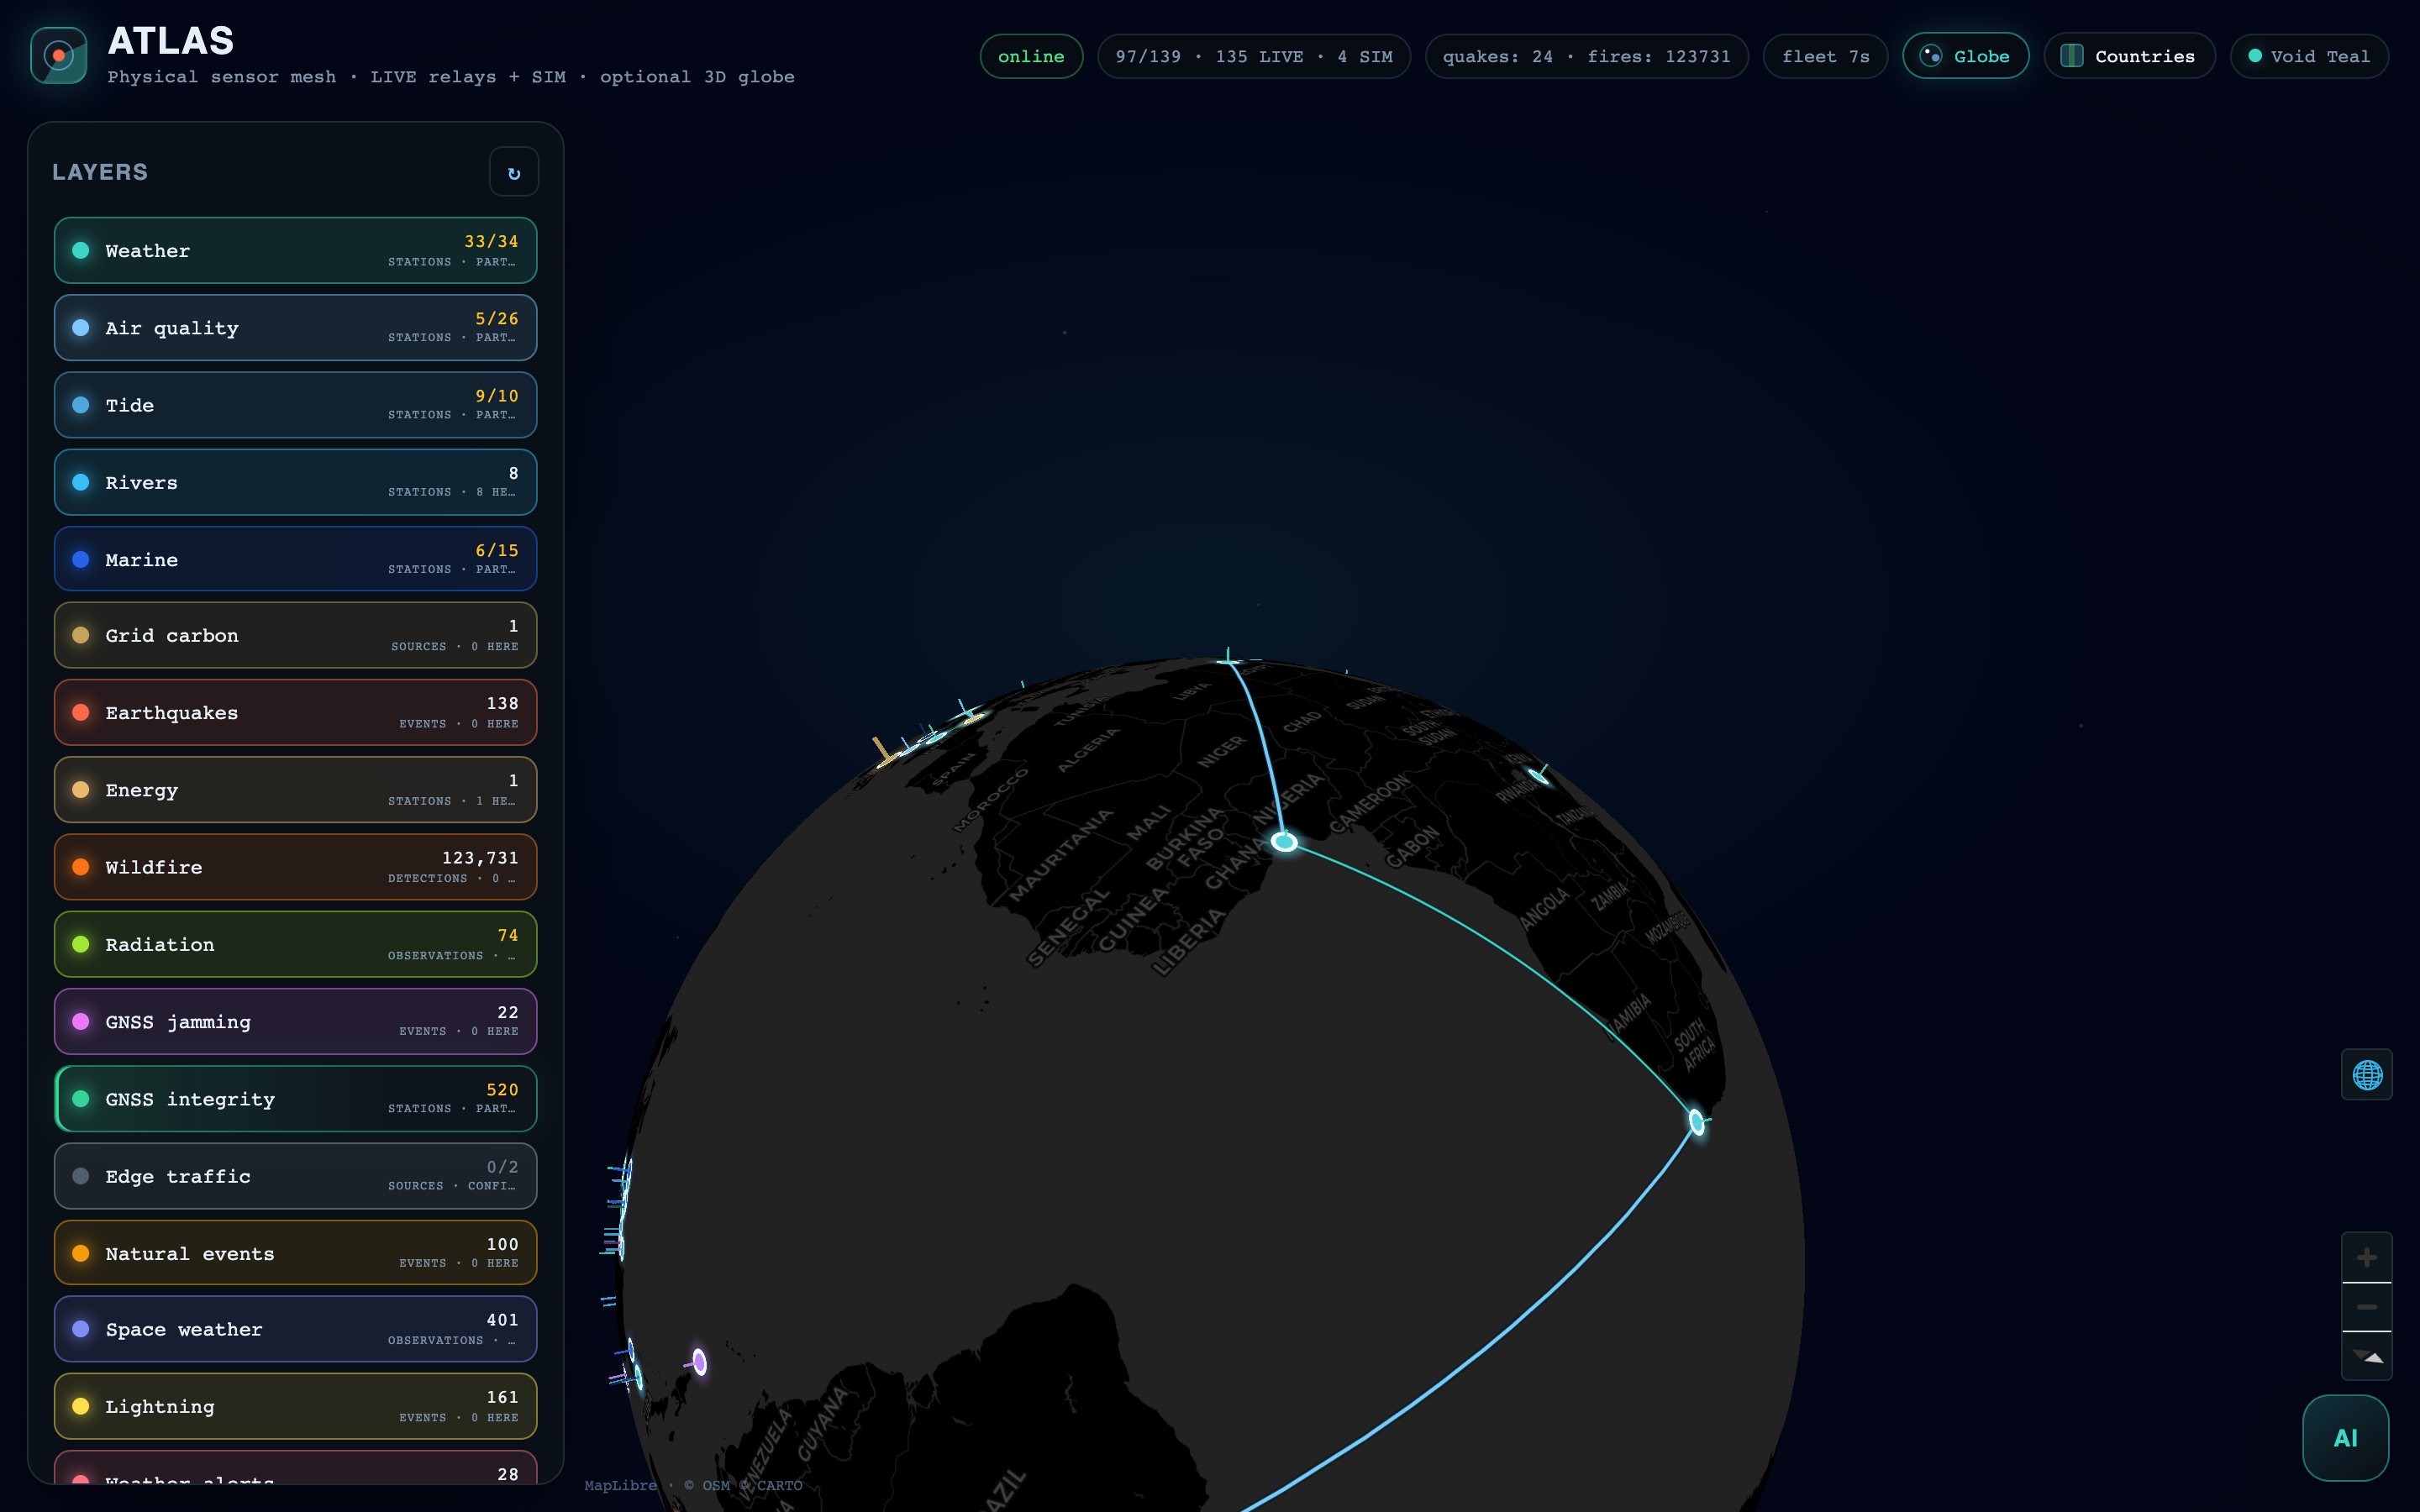Toggle the Natural events layer

point(295,1253)
